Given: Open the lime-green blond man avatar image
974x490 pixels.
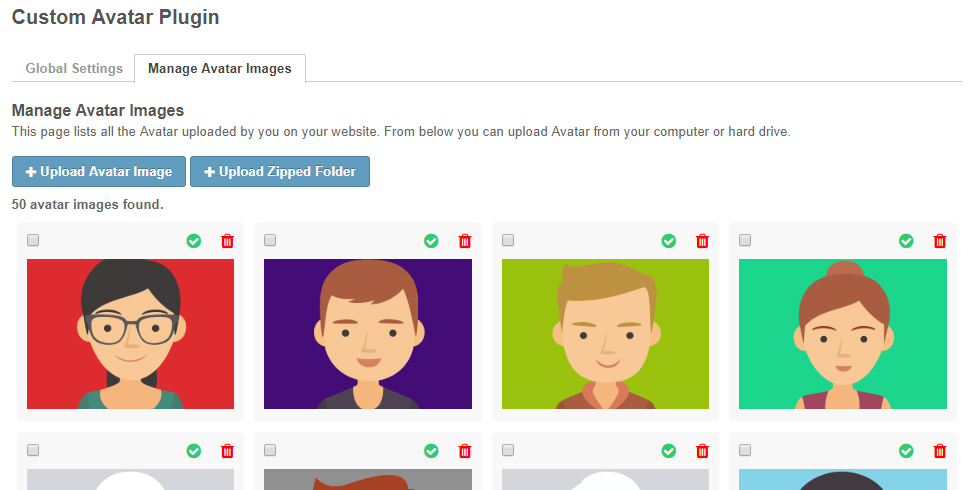Looking at the screenshot, I should tap(605, 334).
